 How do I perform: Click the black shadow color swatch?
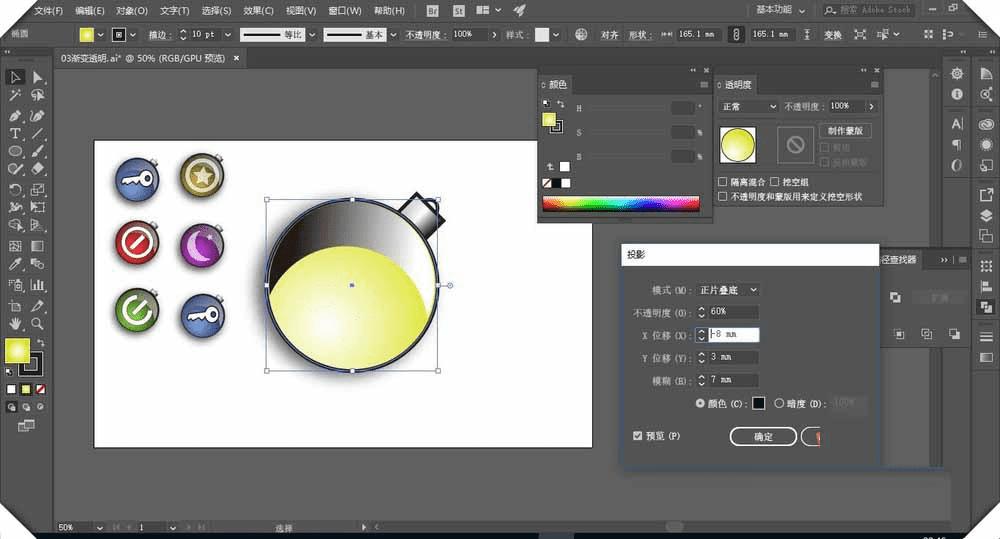pos(758,403)
